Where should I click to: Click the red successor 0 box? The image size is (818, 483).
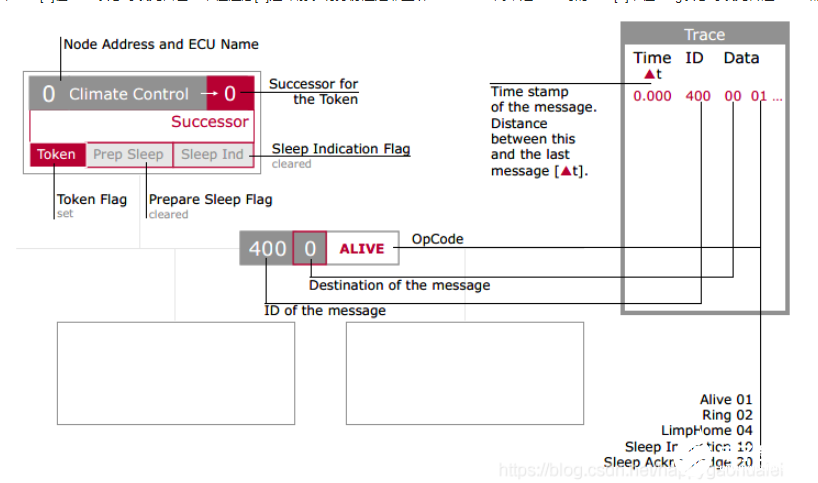point(230,94)
